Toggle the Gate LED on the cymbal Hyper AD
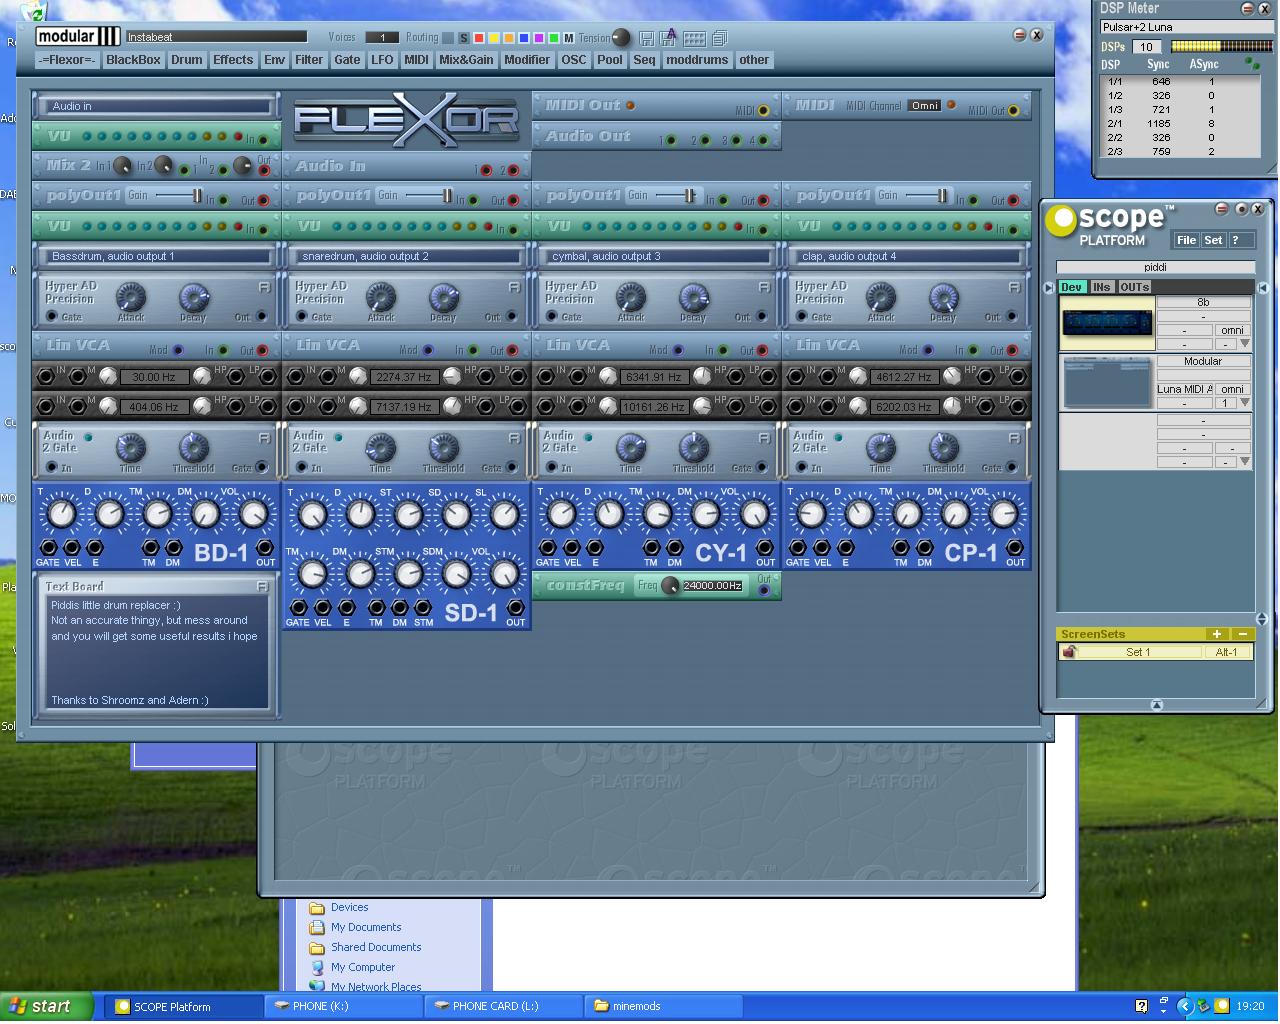 (x=552, y=316)
